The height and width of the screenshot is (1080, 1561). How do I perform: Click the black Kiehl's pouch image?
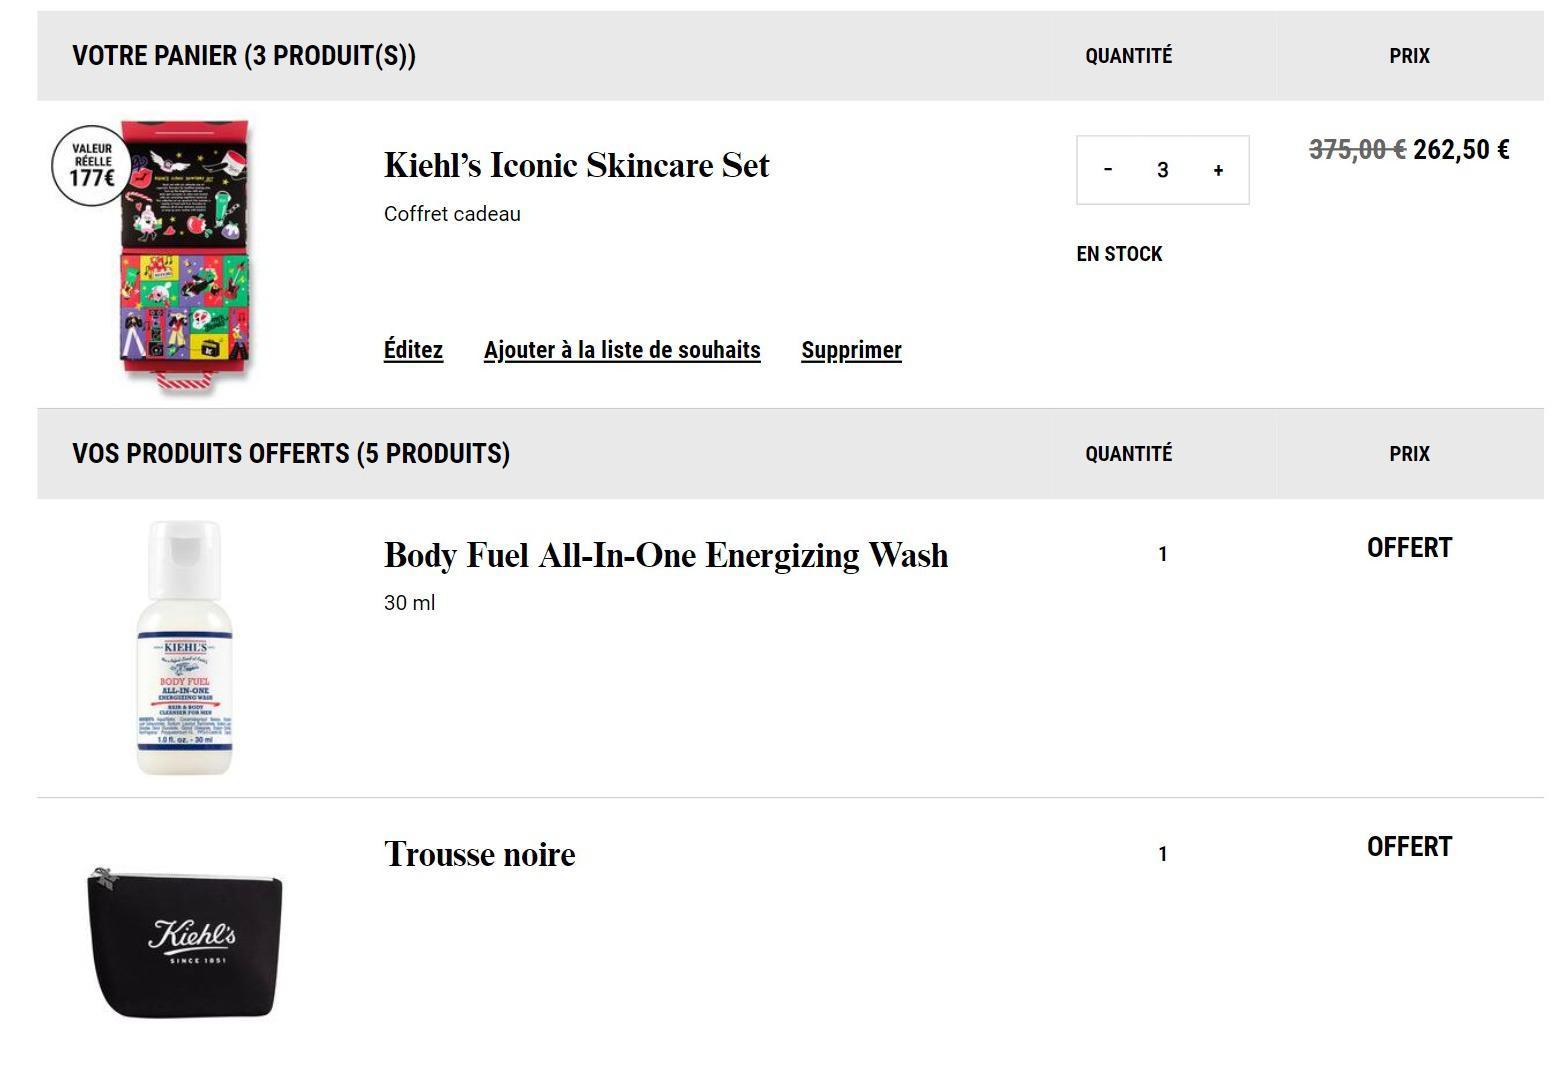point(185,942)
